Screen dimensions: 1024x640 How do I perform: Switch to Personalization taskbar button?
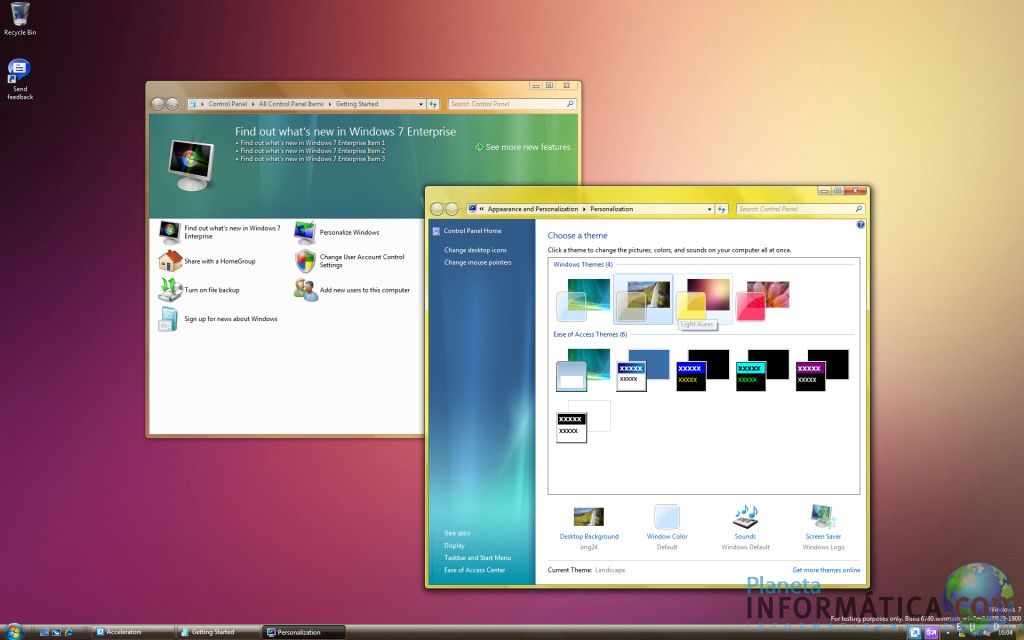coord(304,632)
